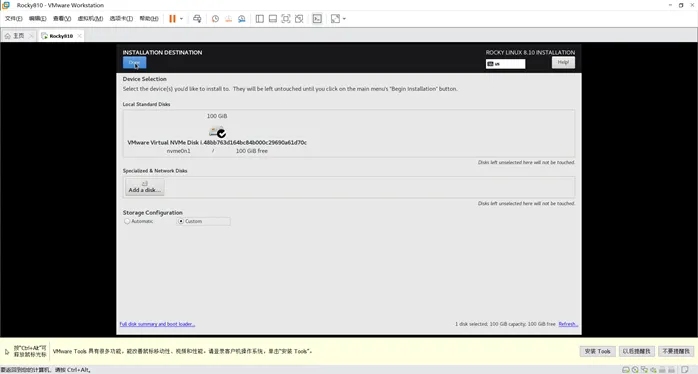Click the 'INSTALLATION DESTINATION' heading
698x374 pixels.
162,52
